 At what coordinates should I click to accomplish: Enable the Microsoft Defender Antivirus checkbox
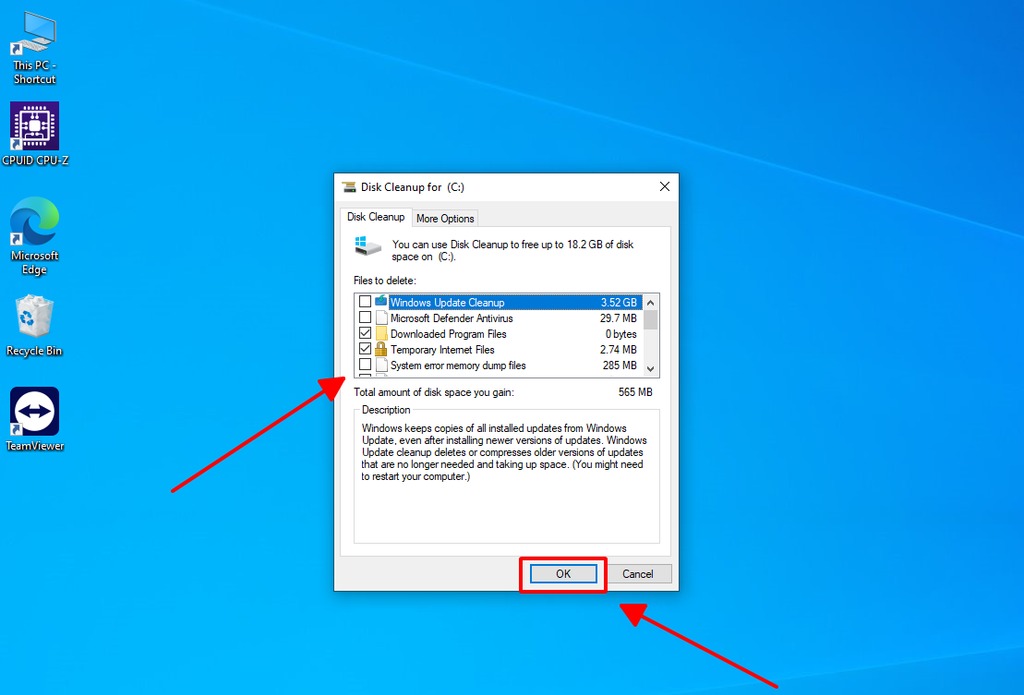[x=365, y=318]
